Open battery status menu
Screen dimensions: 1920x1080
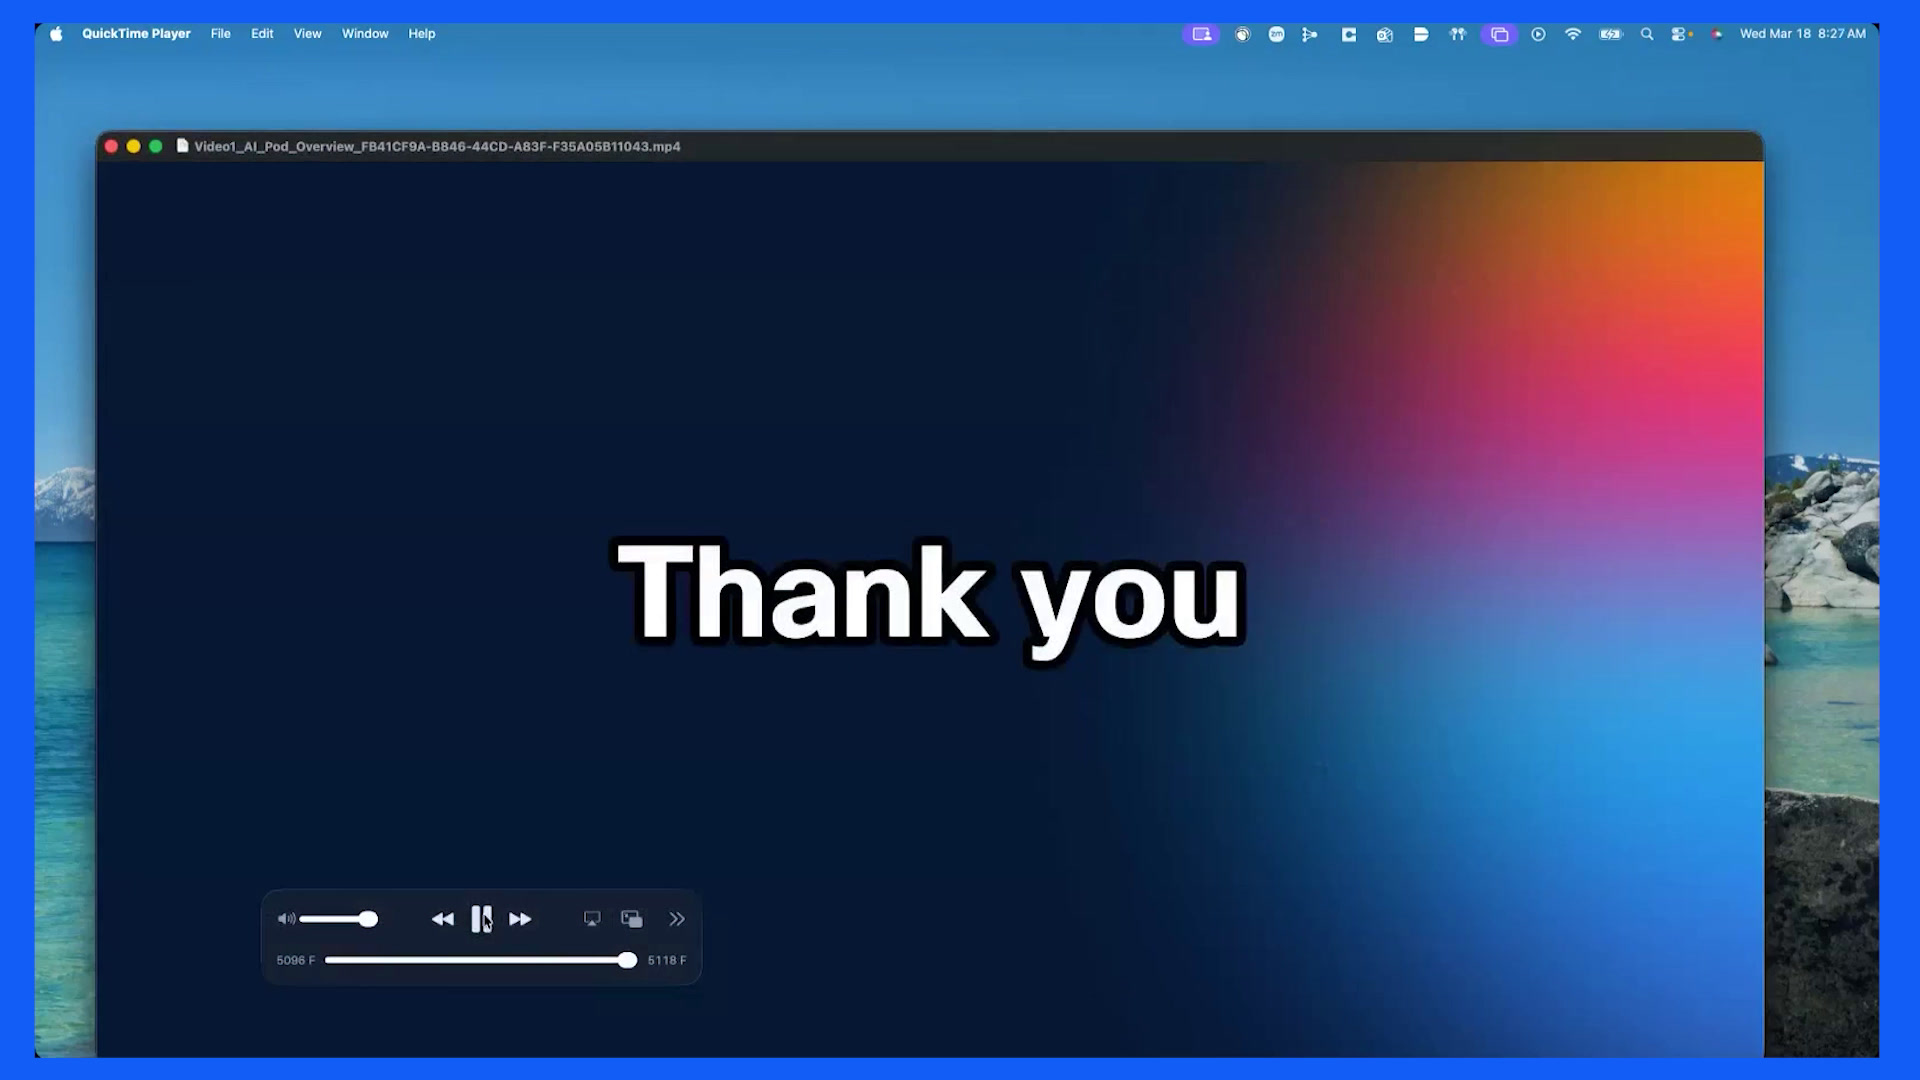[x=1610, y=34]
